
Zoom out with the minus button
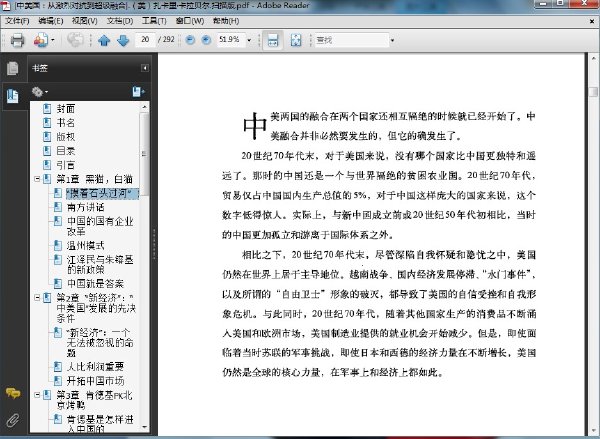[190, 39]
